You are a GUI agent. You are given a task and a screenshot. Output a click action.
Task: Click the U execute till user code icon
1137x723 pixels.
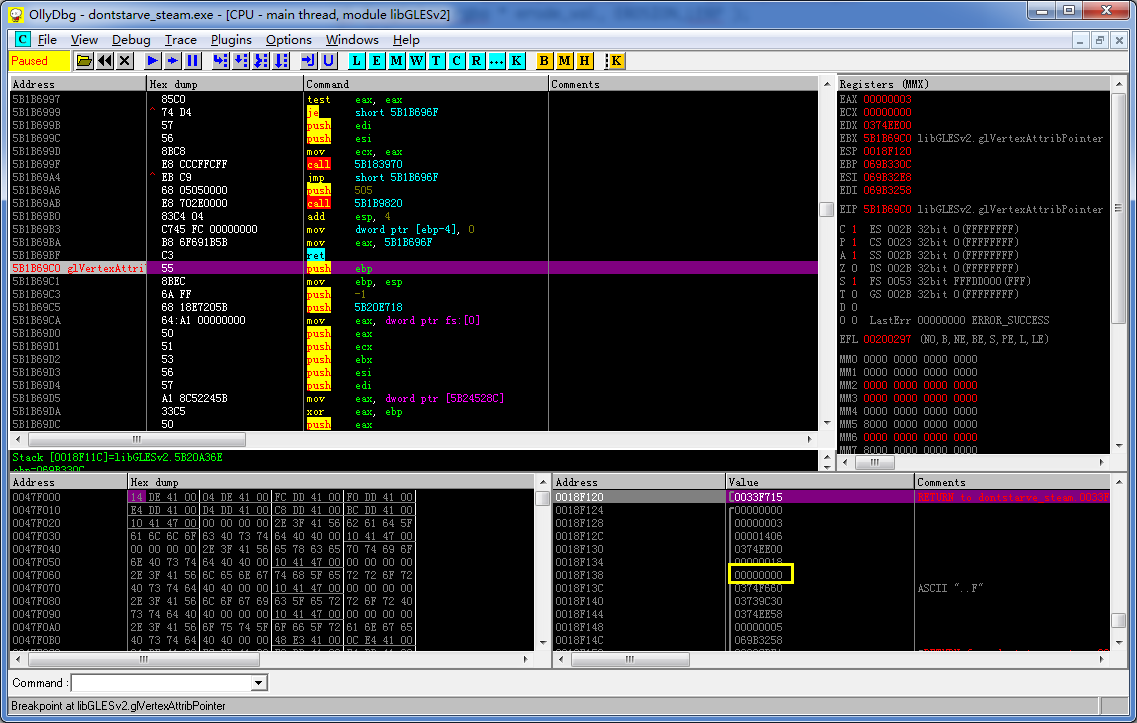click(328, 61)
